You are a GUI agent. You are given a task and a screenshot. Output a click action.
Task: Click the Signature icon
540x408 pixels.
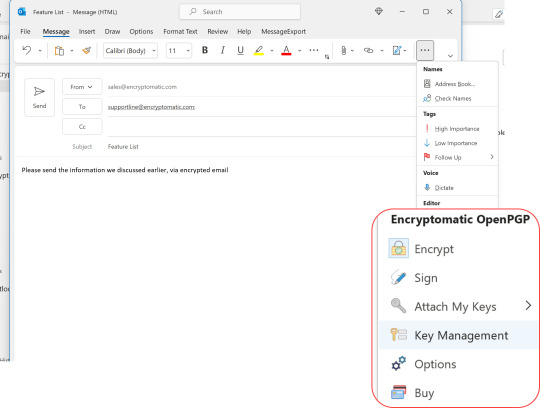tap(397, 51)
